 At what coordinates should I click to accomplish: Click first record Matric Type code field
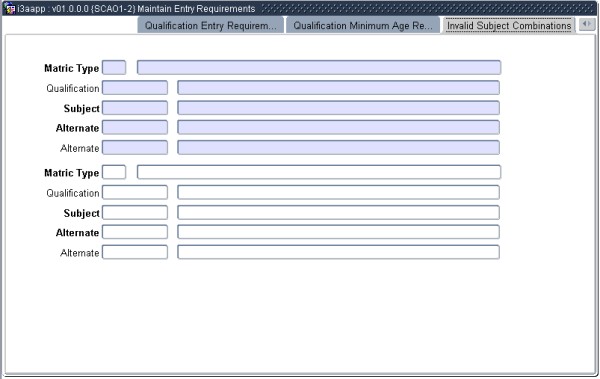pyautogui.click(x=114, y=68)
